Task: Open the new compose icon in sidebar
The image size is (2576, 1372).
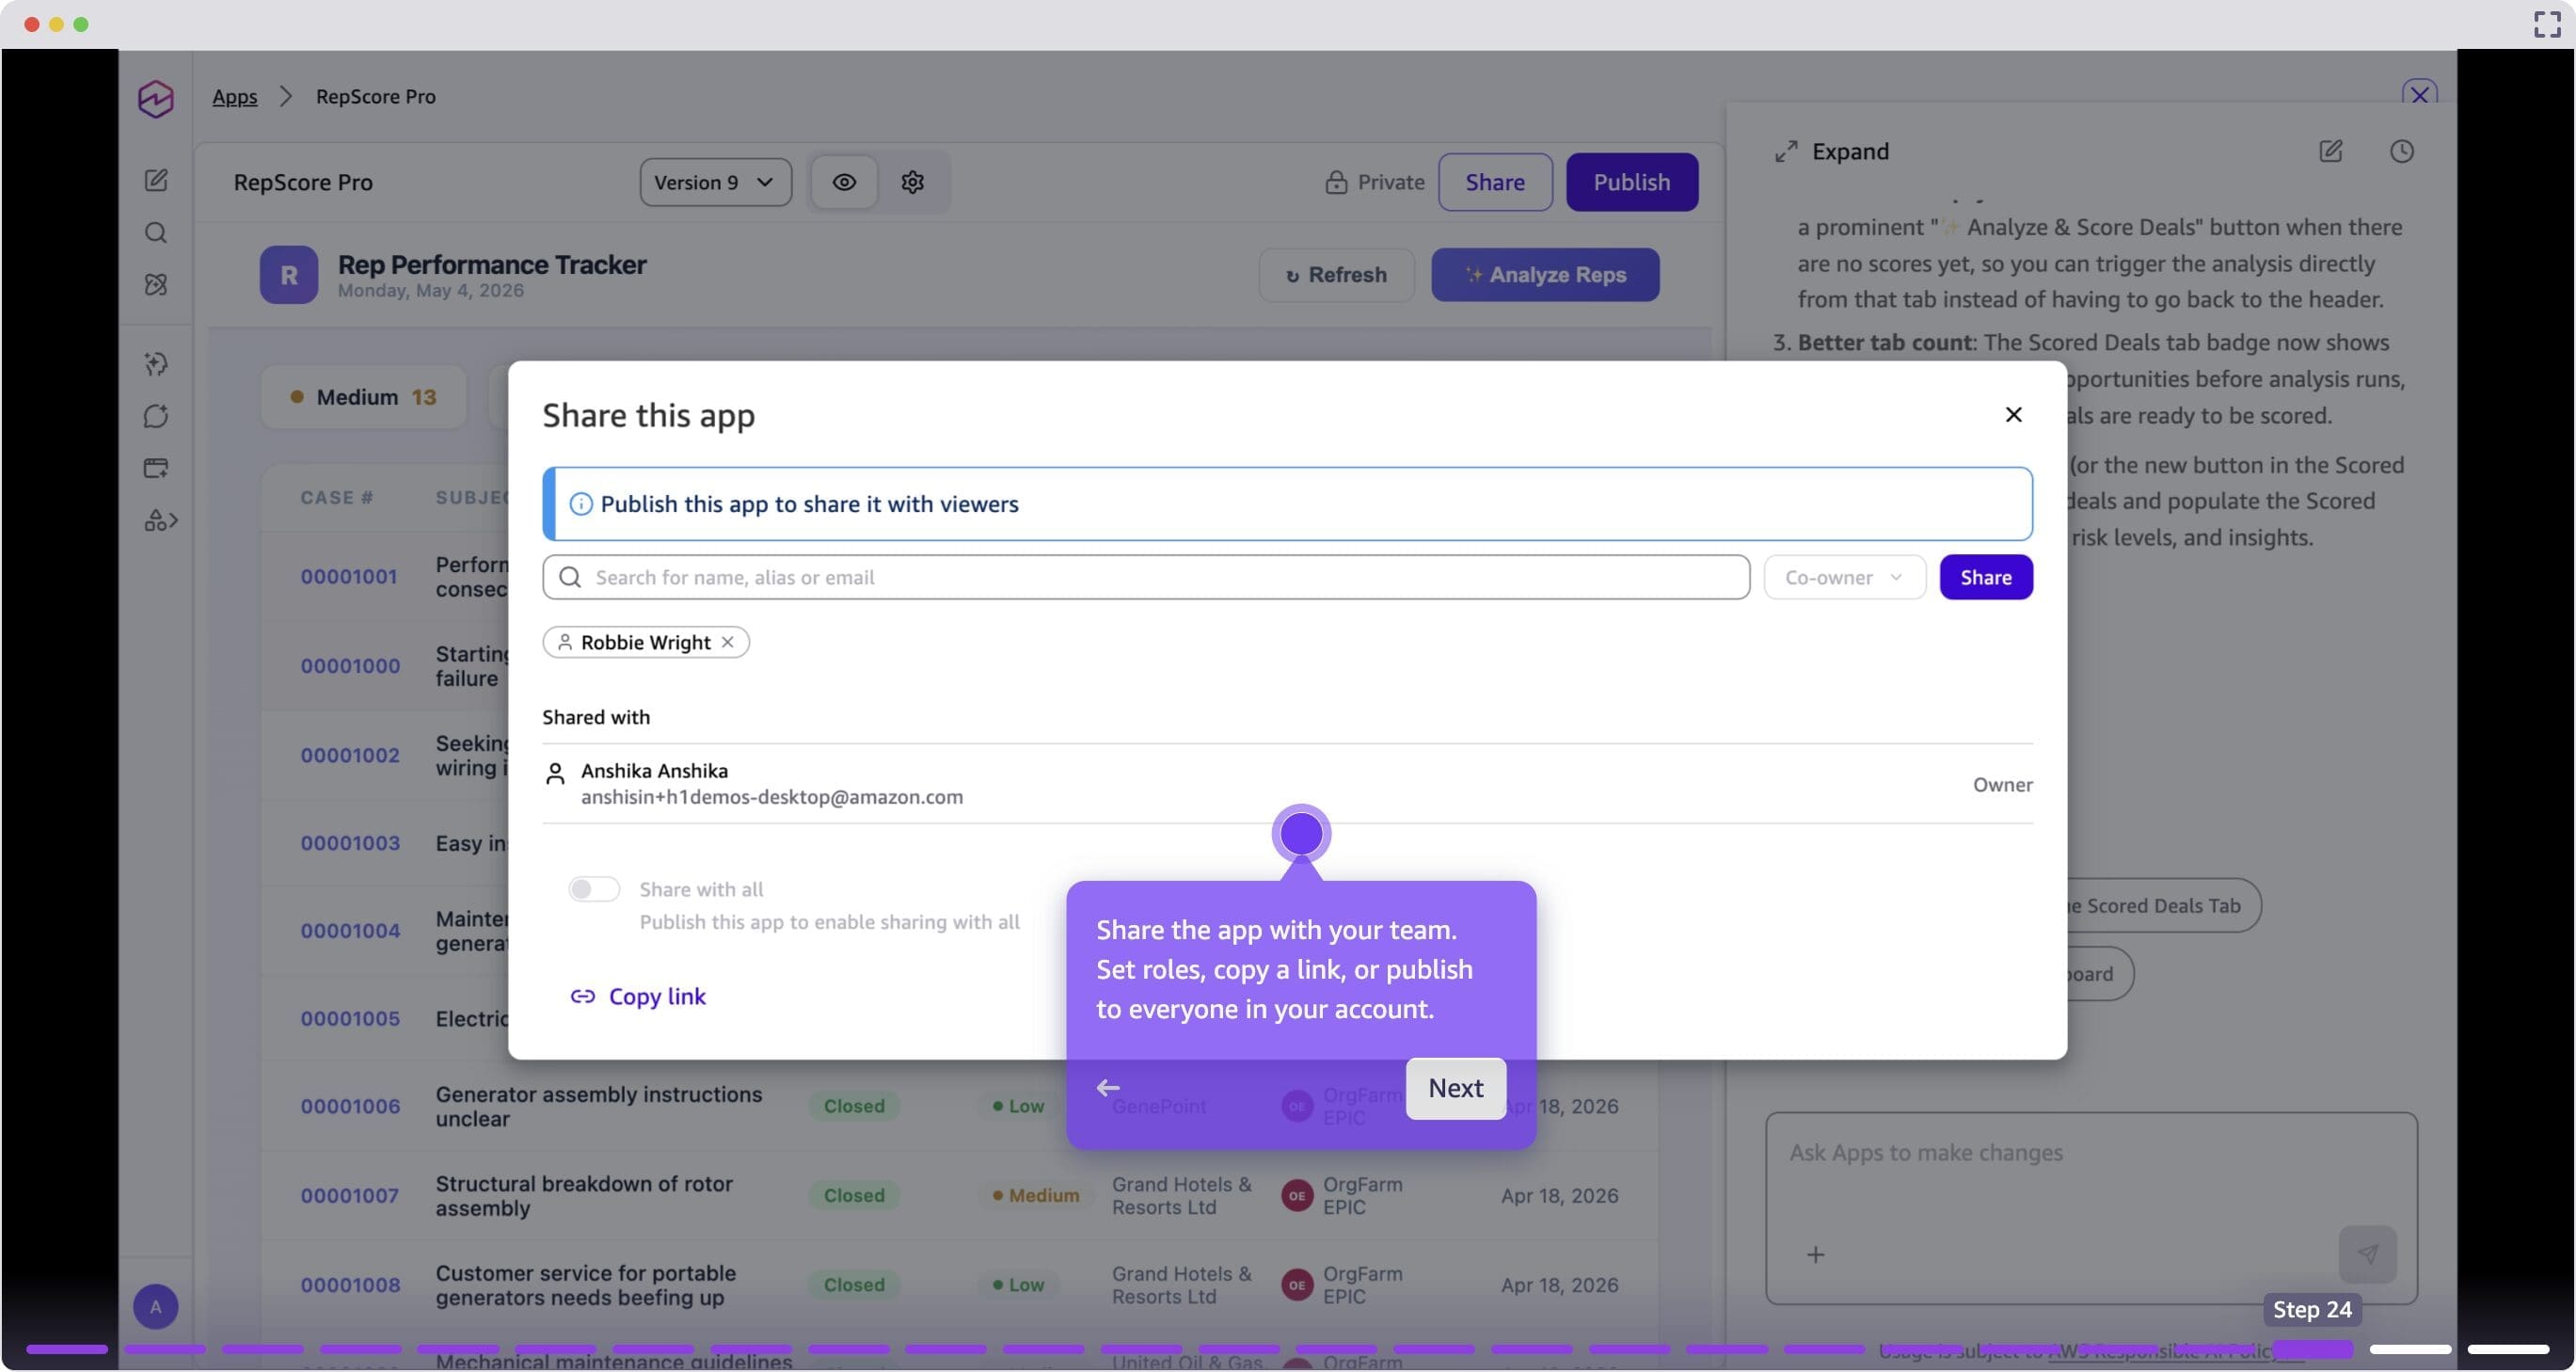Action: click(156, 180)
